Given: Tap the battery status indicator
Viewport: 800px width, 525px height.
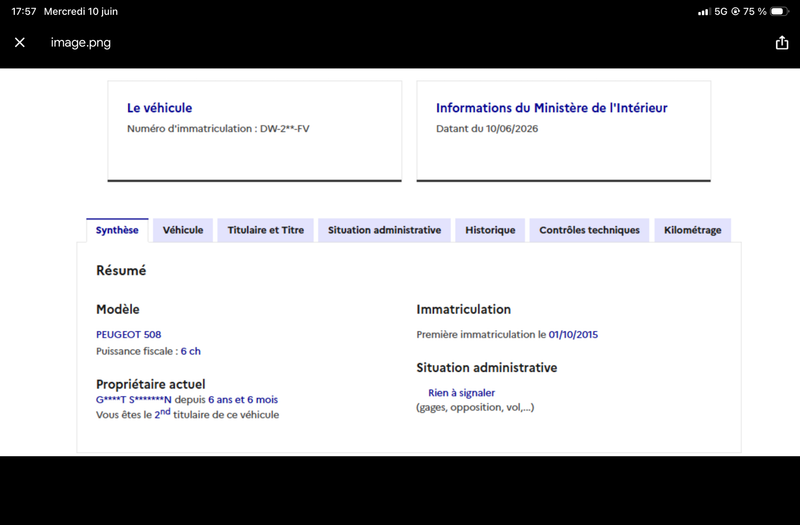Looking at the screenshot, I should 779,11.
